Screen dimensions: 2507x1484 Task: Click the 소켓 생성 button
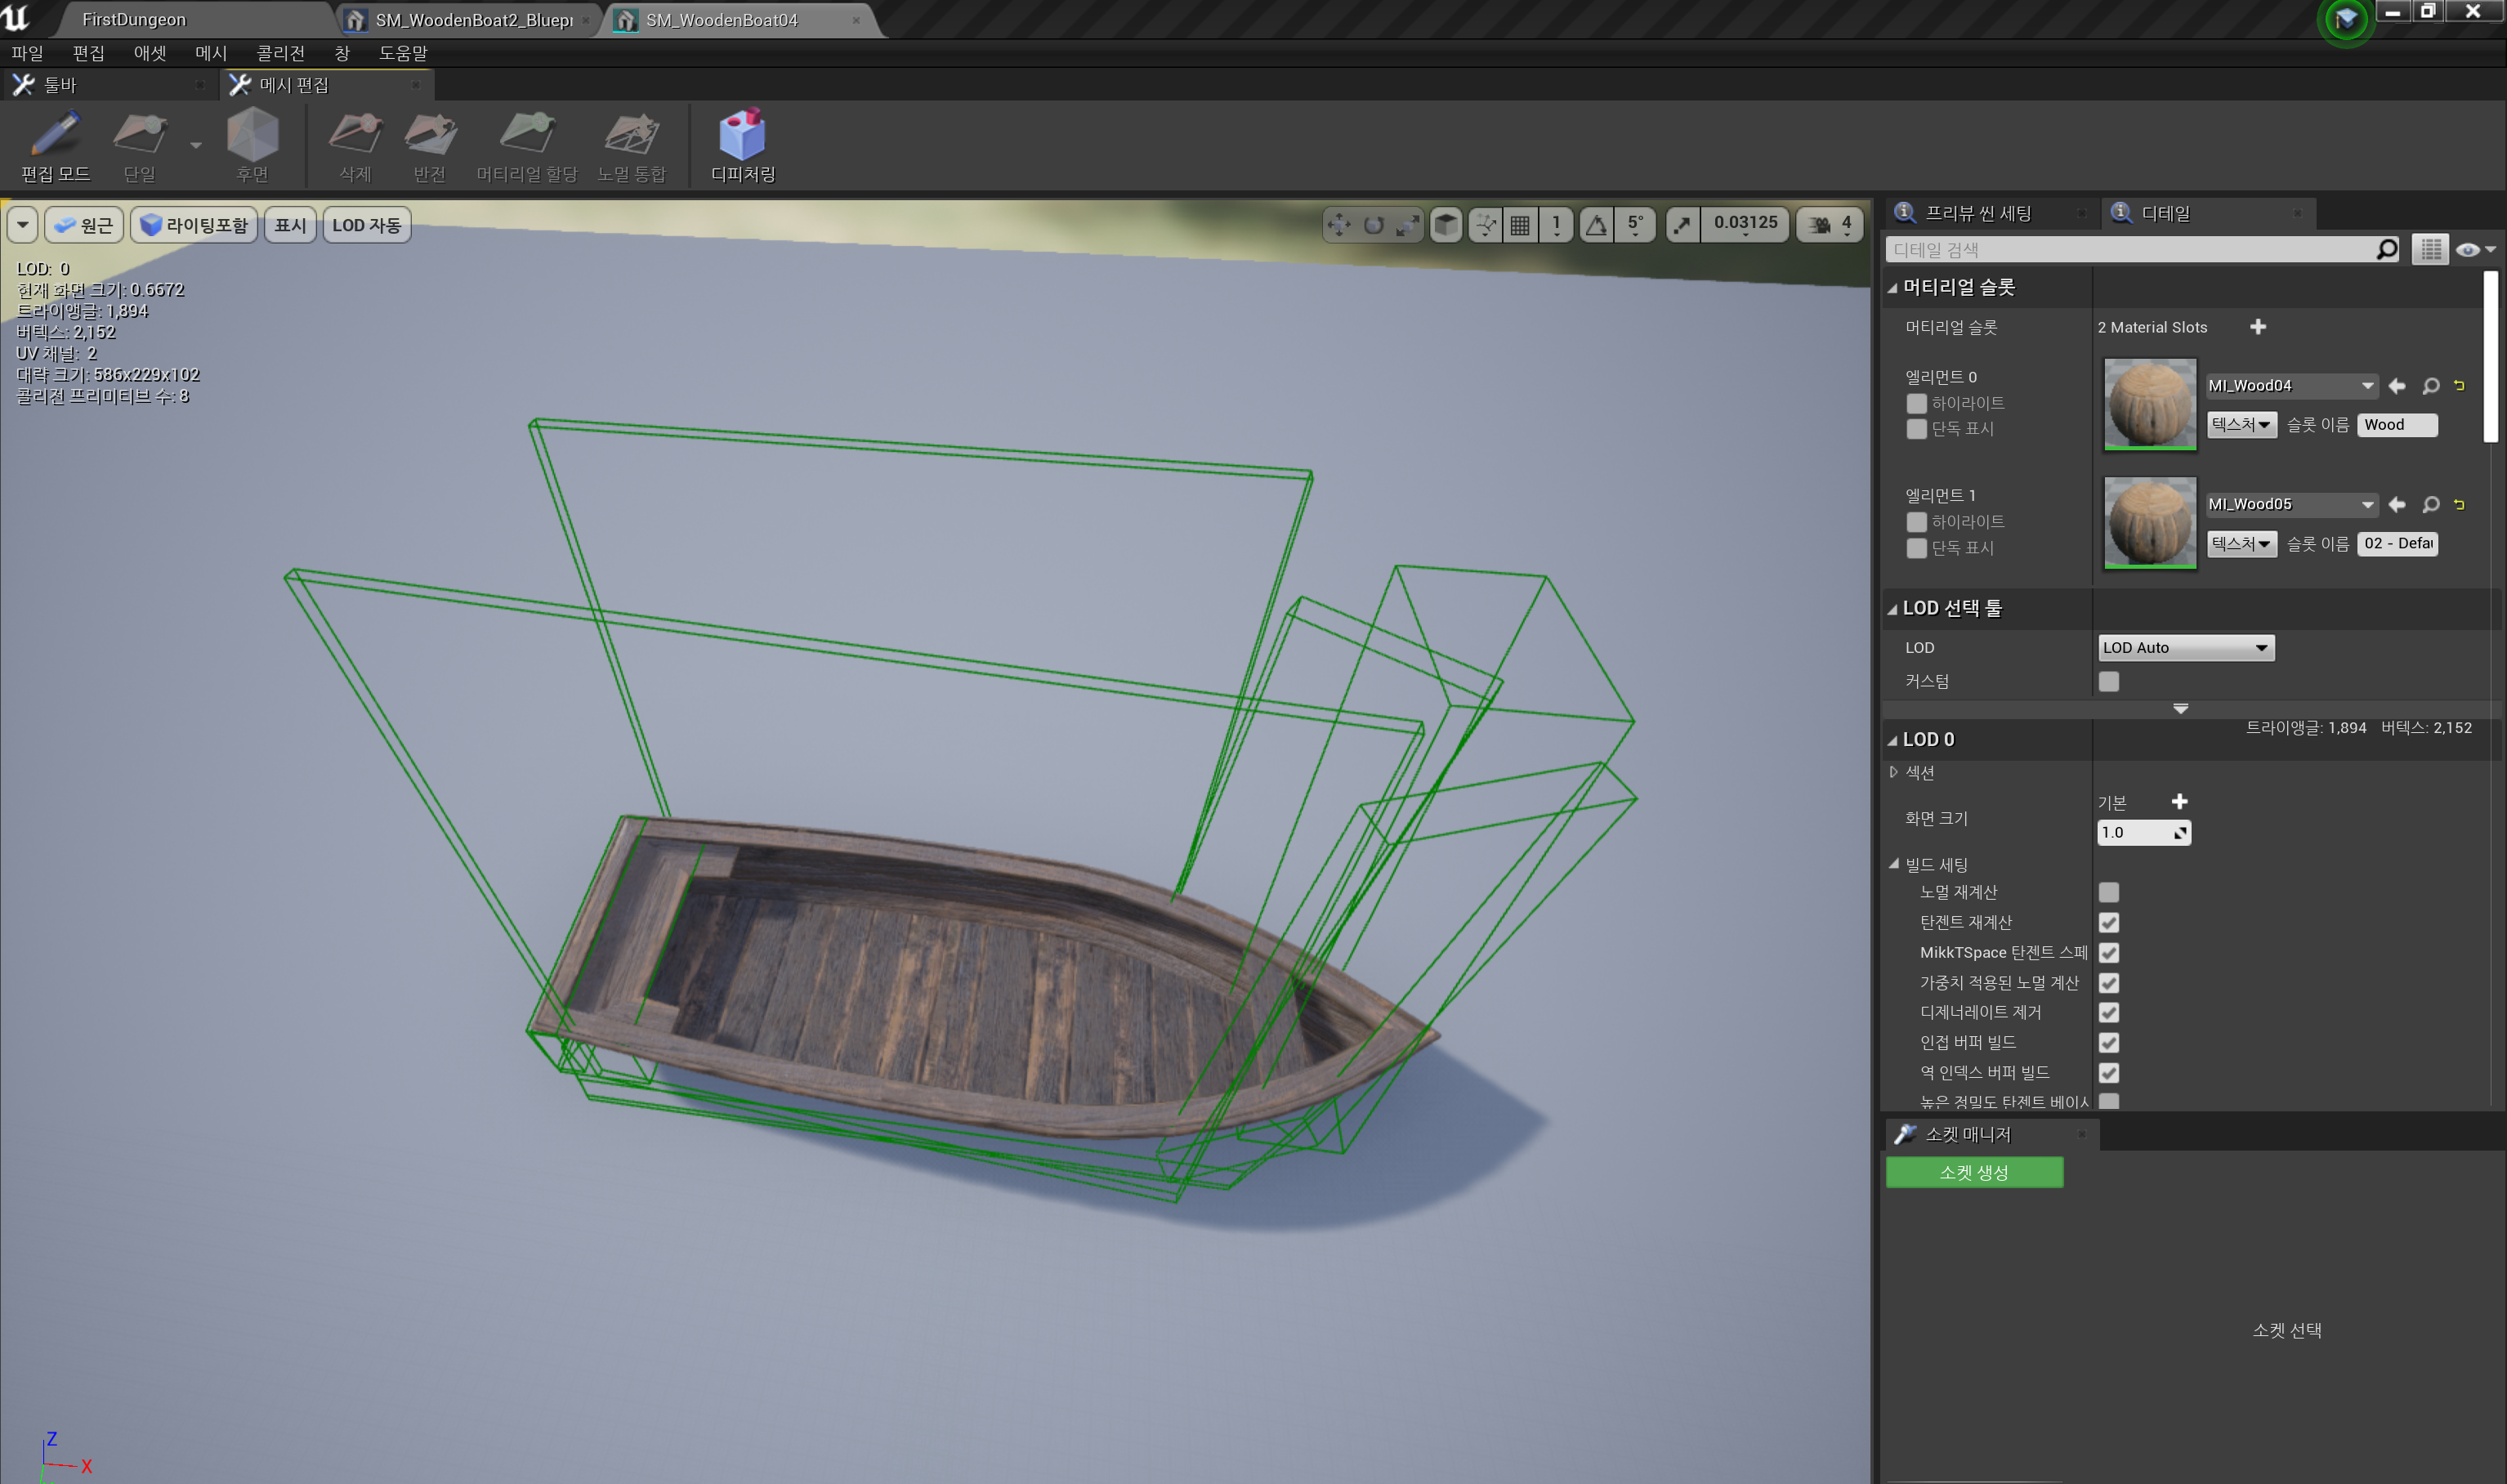pyautogui.click(x=1974, y=1172)
